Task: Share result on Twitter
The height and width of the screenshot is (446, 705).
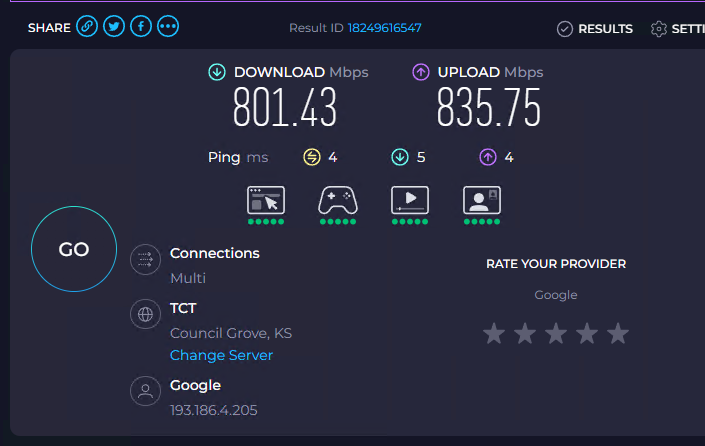Action: [x=114, y=27]
